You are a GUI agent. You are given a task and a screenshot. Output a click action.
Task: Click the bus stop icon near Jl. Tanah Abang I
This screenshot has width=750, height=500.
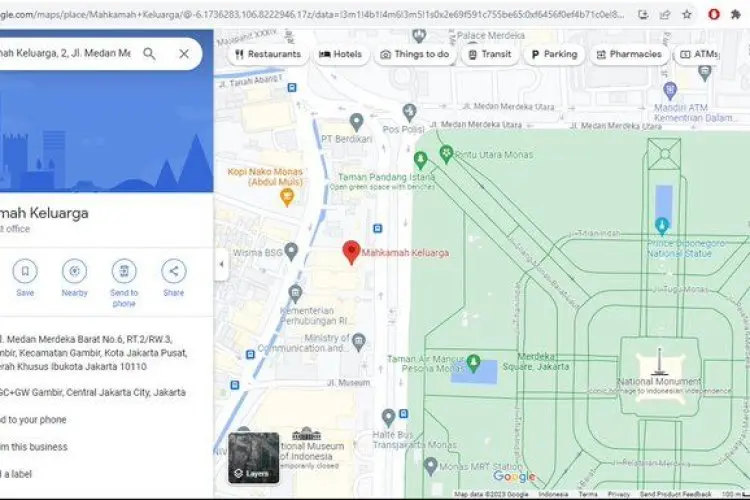tap(292, 88)
